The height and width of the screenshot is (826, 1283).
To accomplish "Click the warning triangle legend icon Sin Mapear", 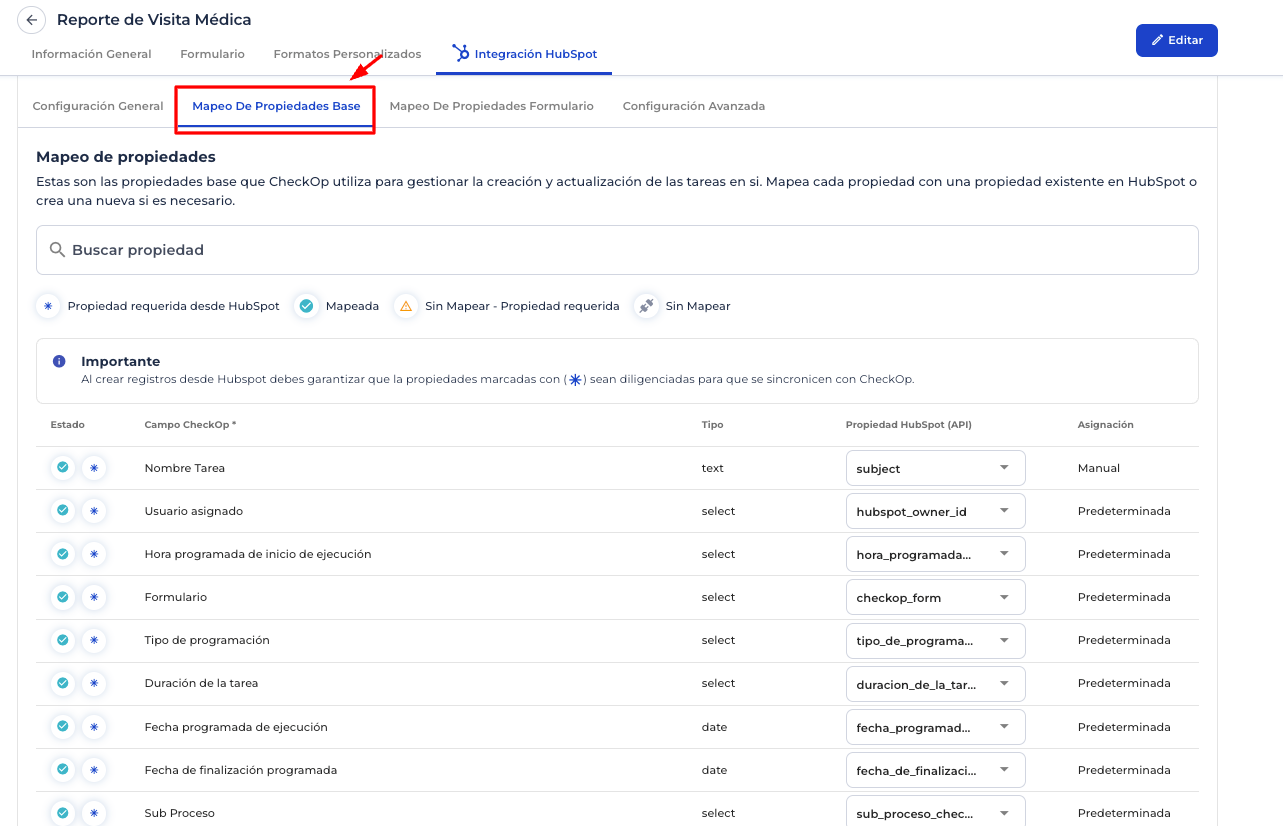I will coord(406,306).
